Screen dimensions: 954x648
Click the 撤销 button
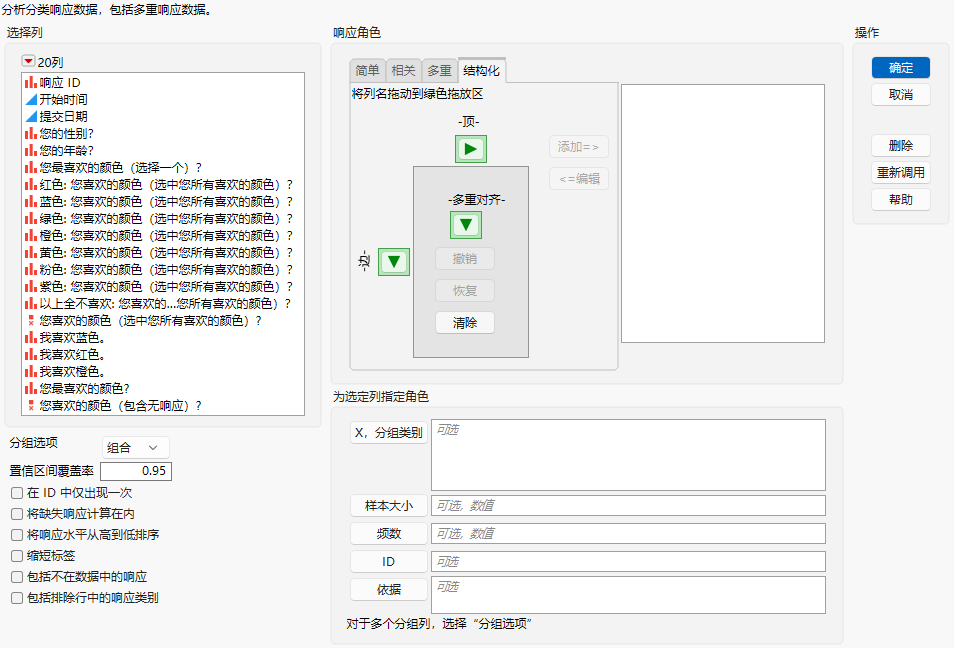point(465,259)
